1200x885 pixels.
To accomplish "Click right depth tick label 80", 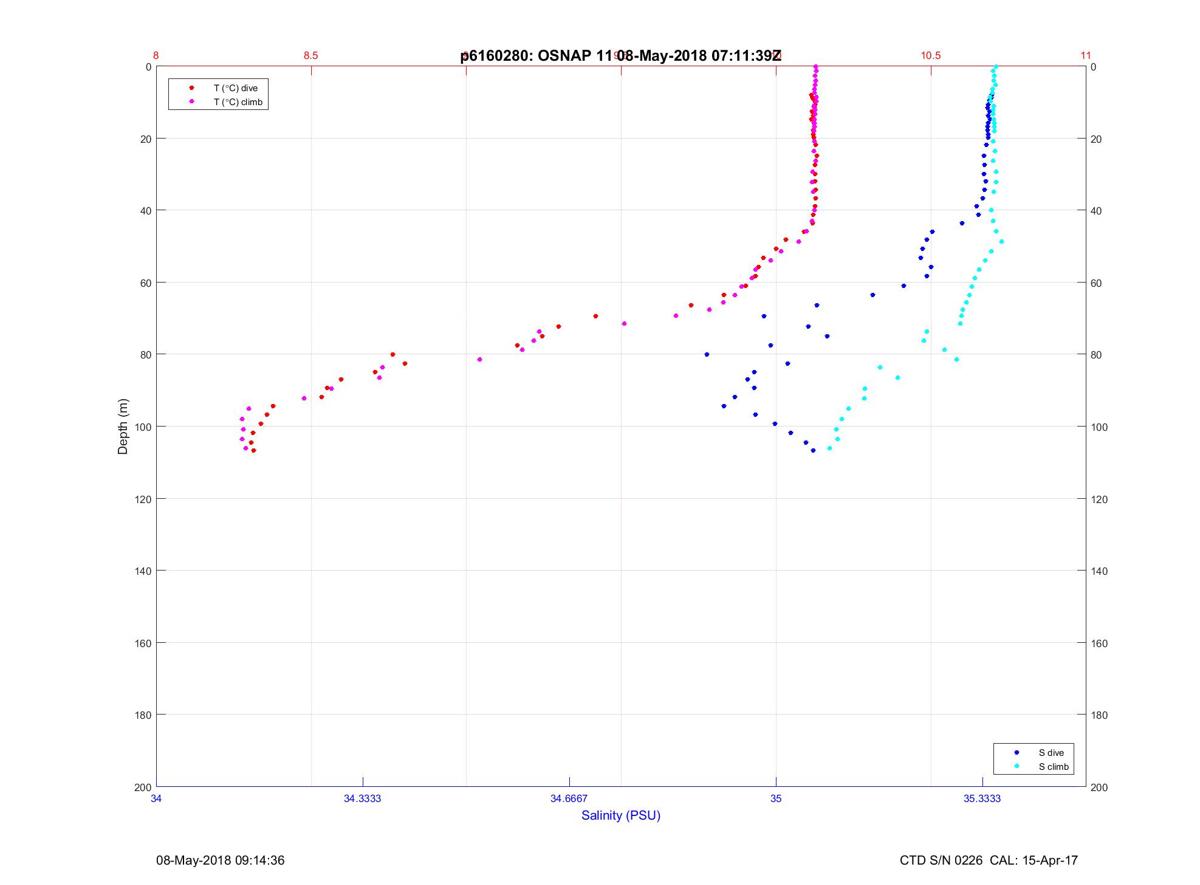I will 1098,355.
